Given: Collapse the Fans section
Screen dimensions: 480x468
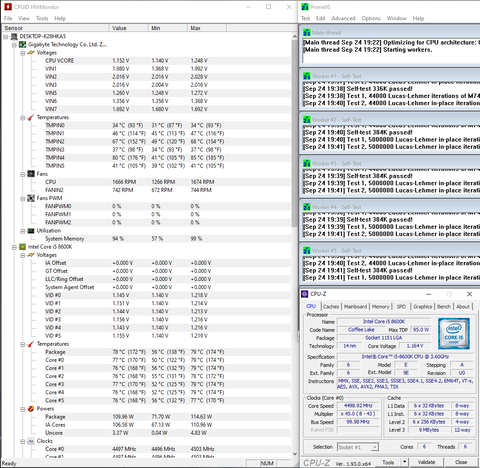Looking at the screenshot, I should coord(22,174).
